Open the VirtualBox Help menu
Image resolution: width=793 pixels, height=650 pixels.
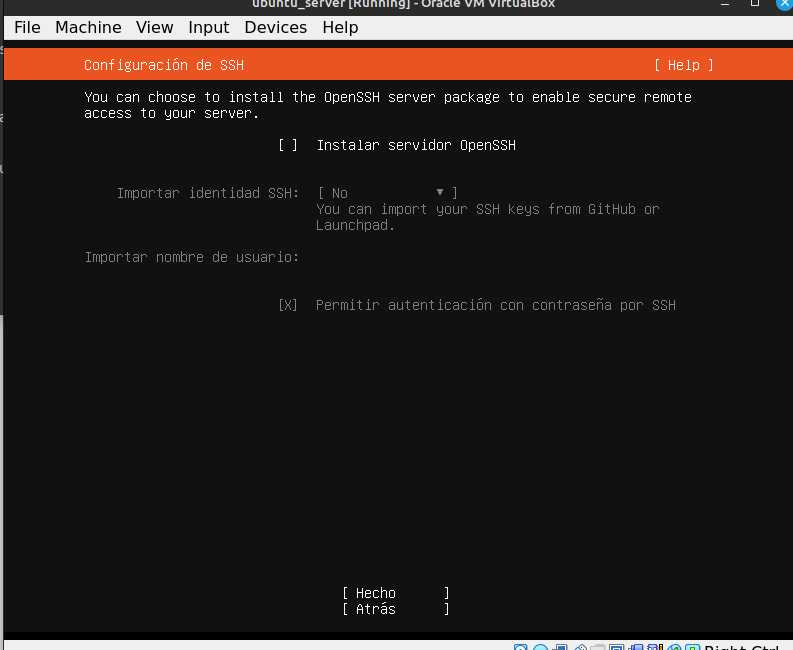[340, 27]
